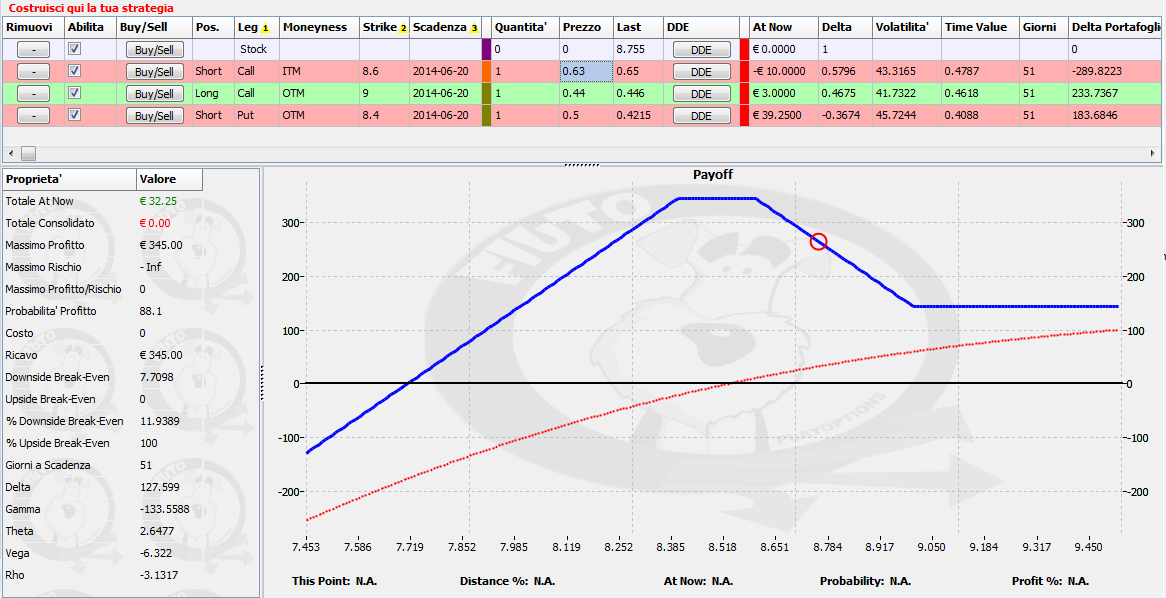Click the red circle marker on payoff curve
The height and width of the screenshot is (598, 1166).
819,241
